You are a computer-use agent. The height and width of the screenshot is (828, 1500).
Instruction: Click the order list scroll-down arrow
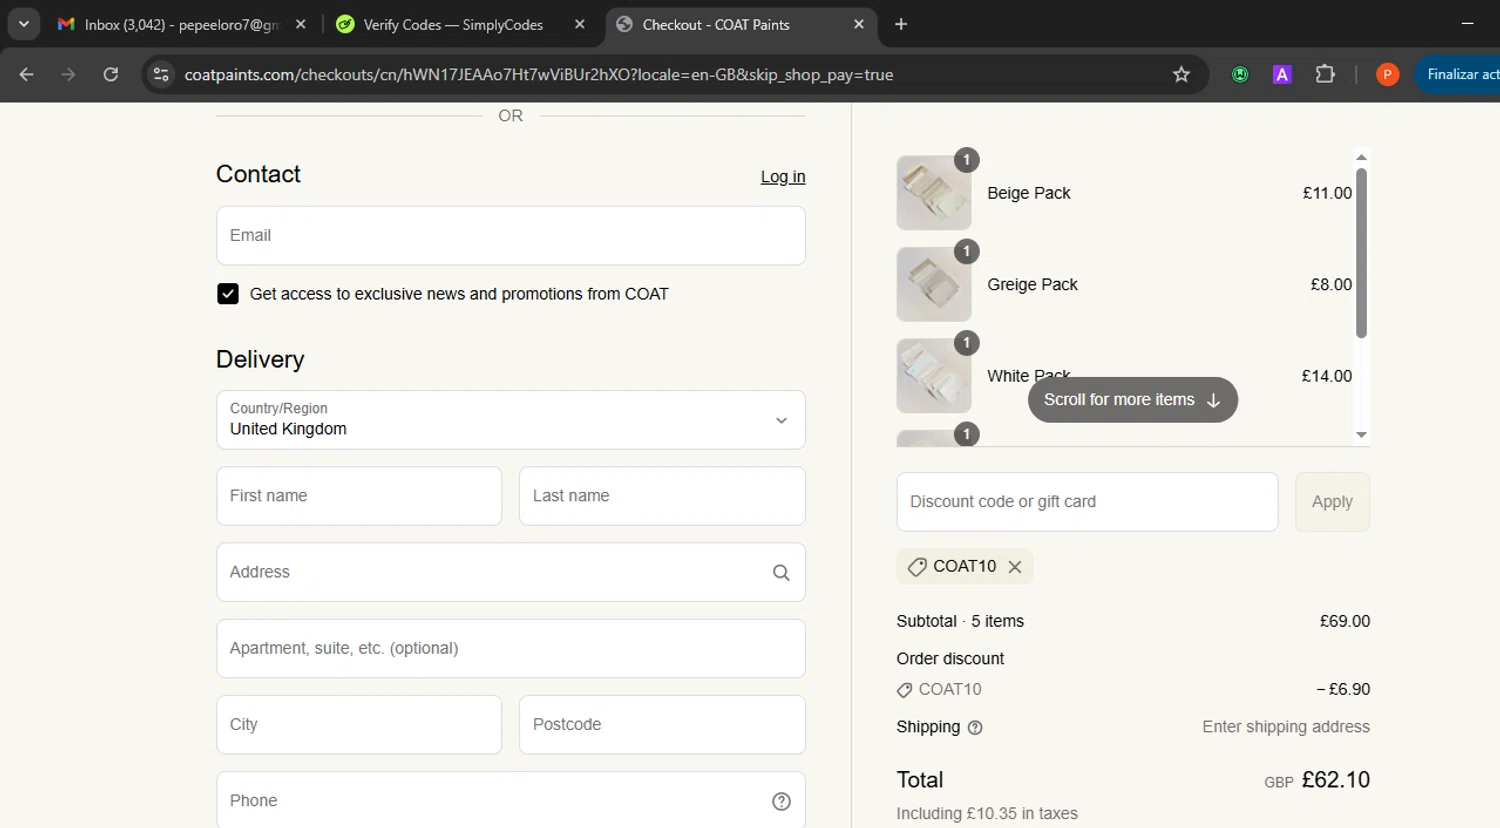pyautogui.click(x=1361, y=435)
